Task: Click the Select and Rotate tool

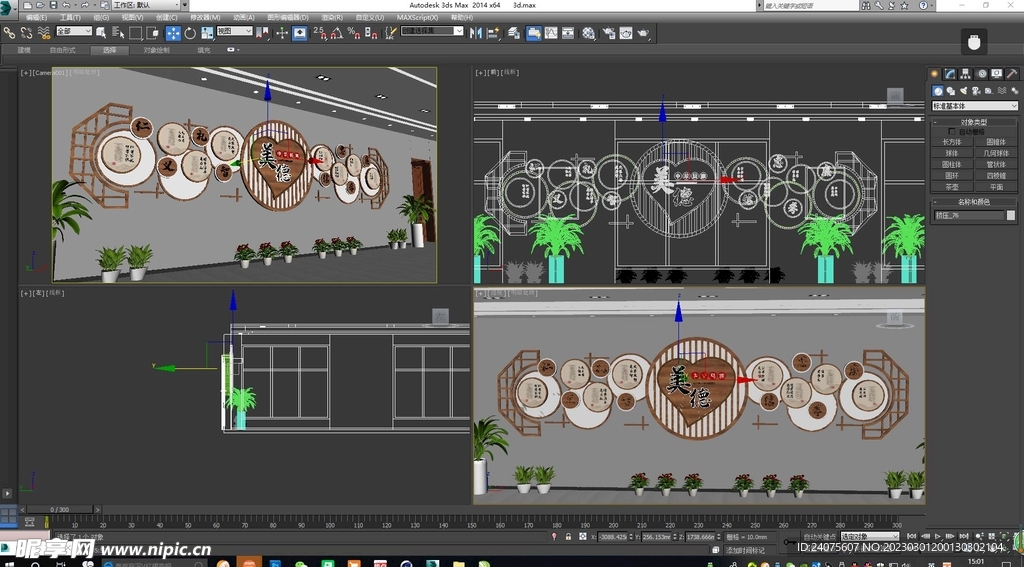Action: tap(190, 33)
